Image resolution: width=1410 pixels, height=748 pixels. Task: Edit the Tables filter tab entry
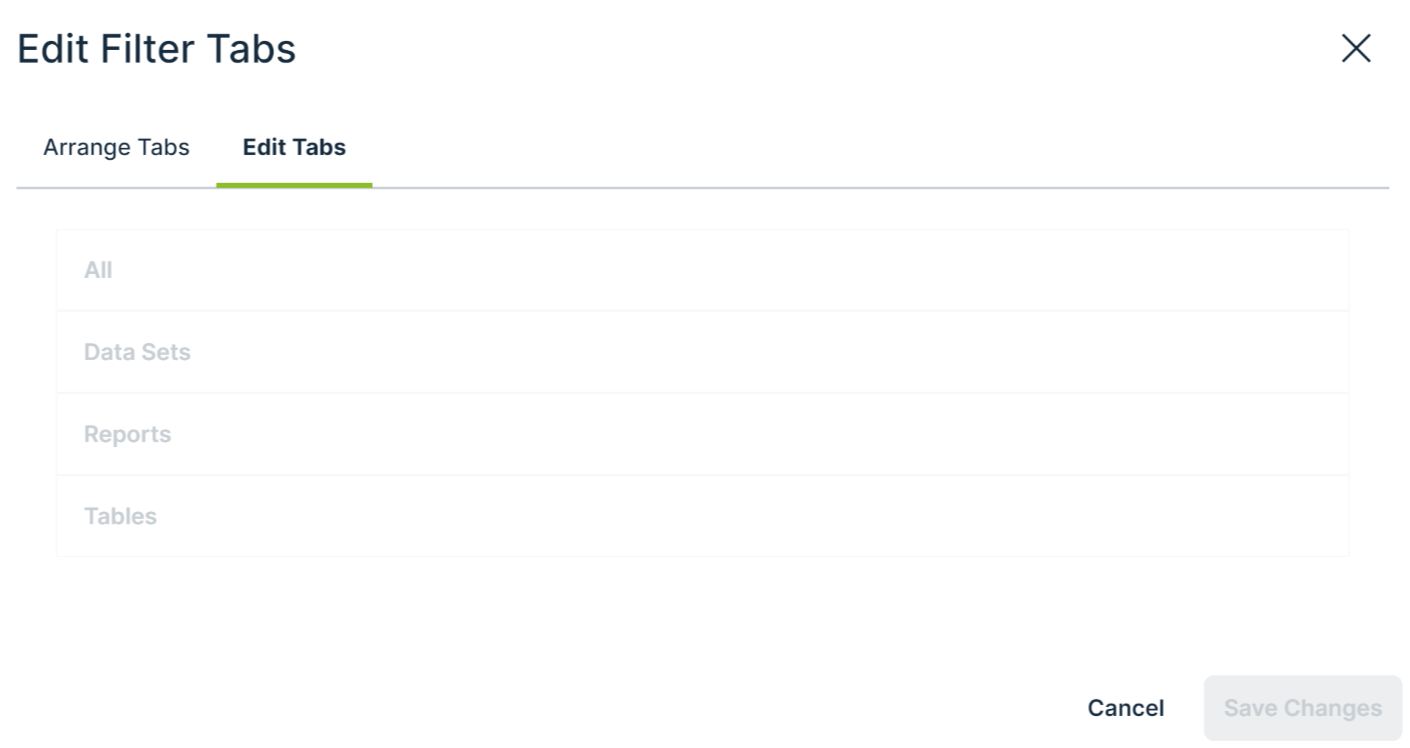120,516
